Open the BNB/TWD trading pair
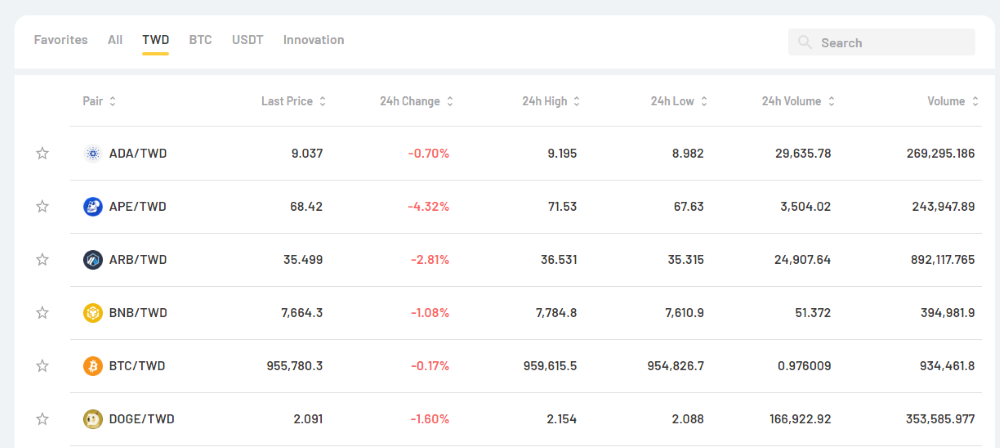 [138, 313]
